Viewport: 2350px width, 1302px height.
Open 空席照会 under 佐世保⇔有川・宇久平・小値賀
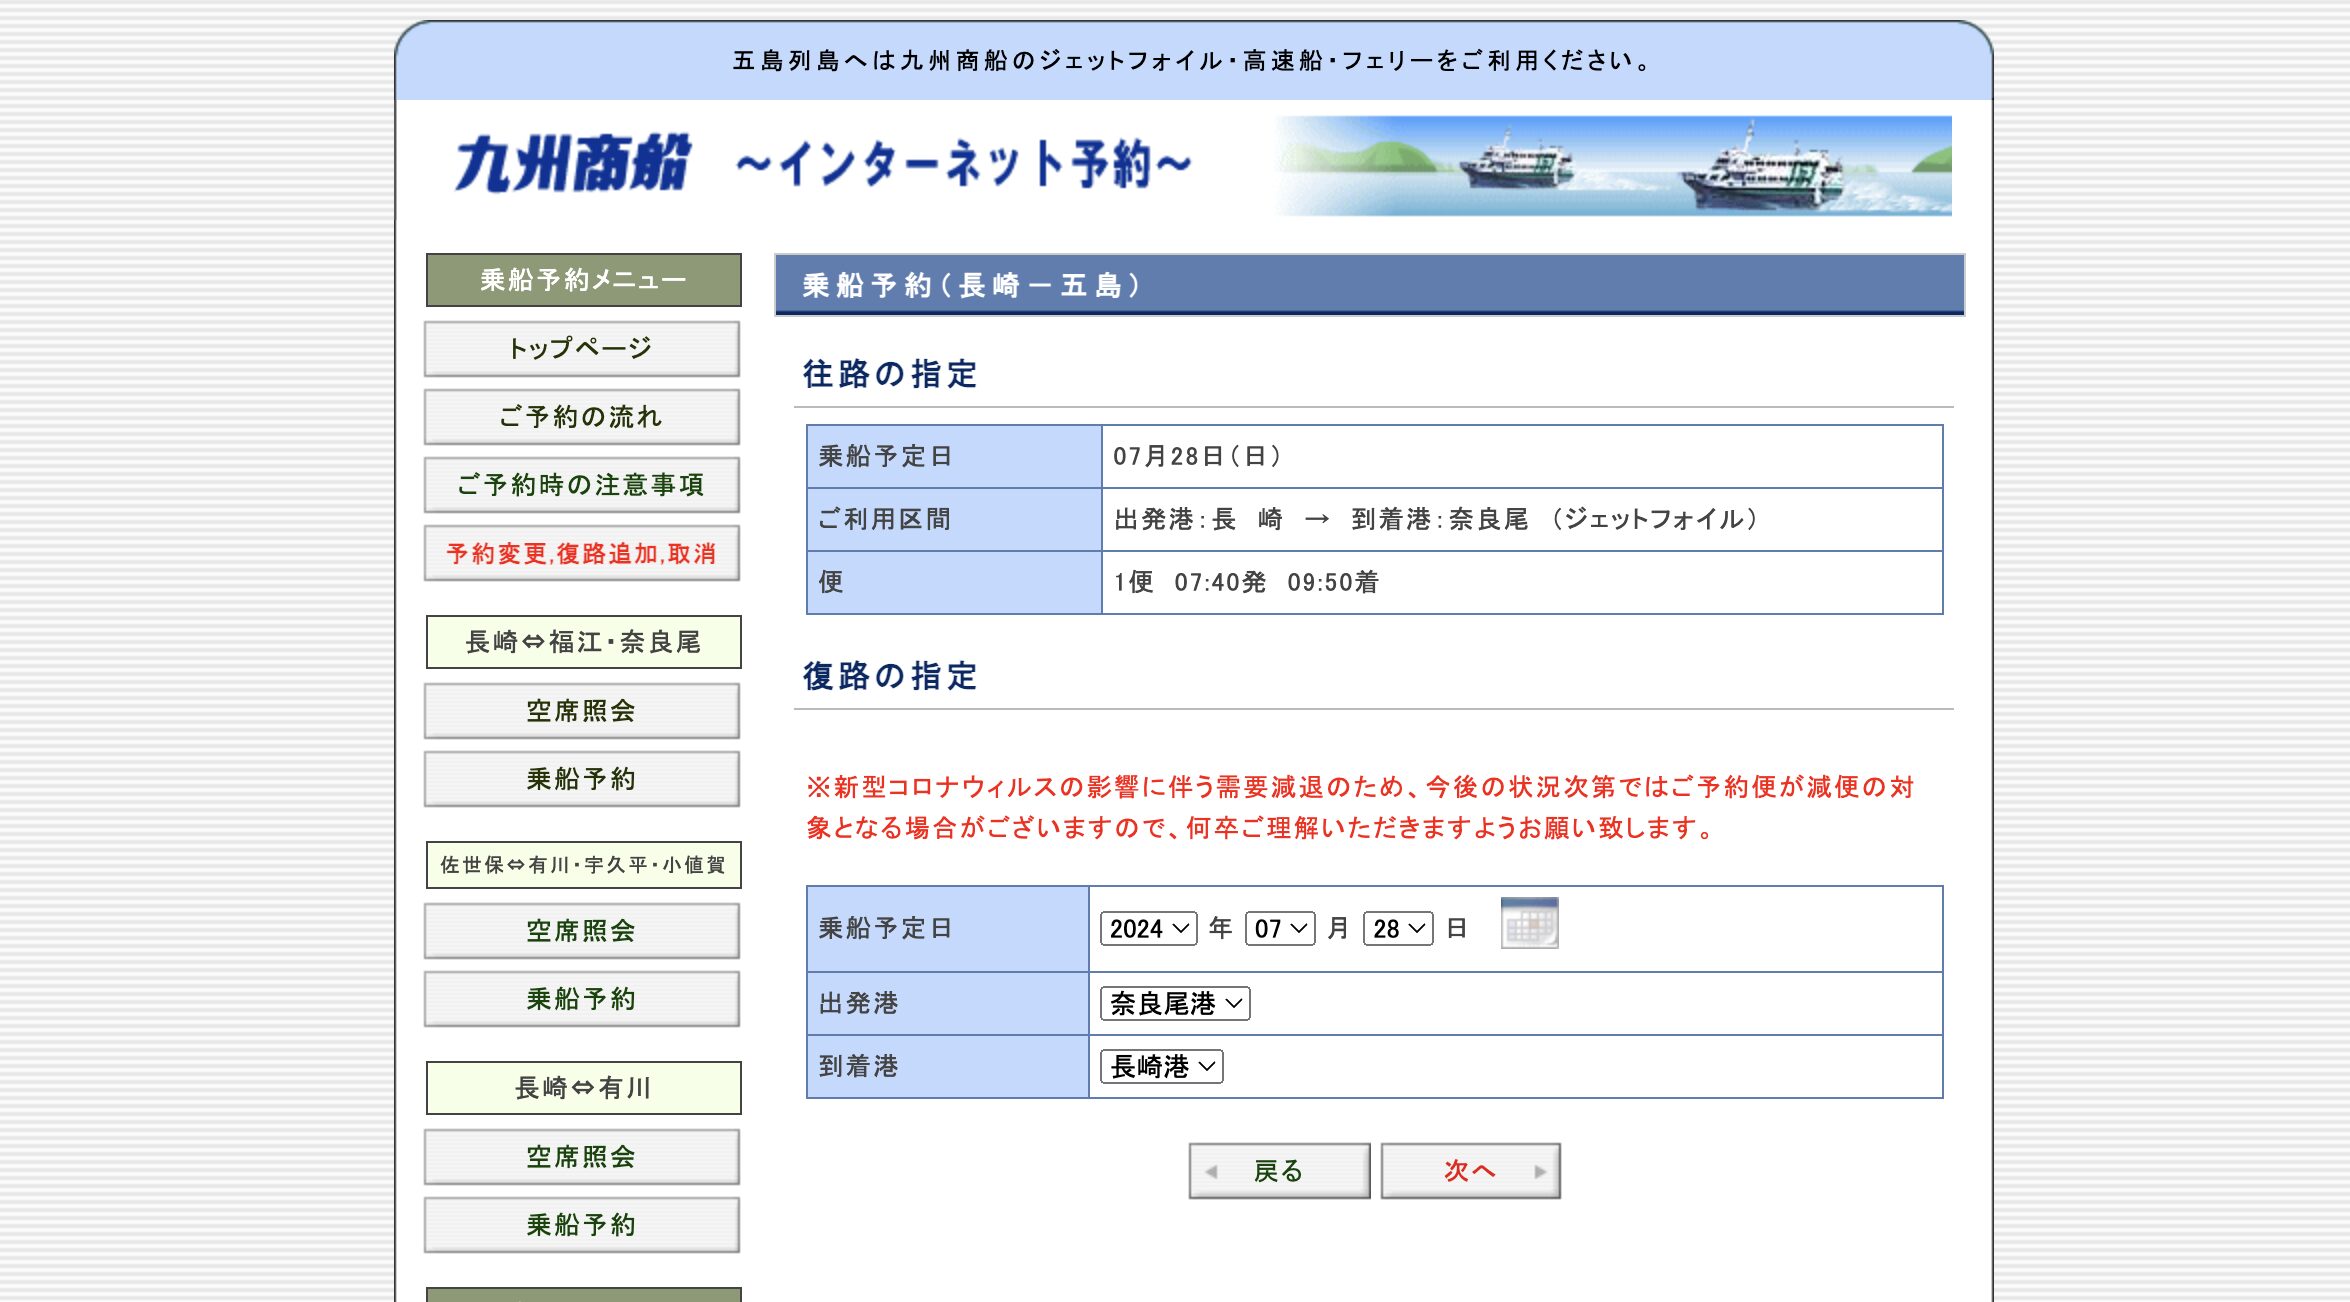coord(582,931)
